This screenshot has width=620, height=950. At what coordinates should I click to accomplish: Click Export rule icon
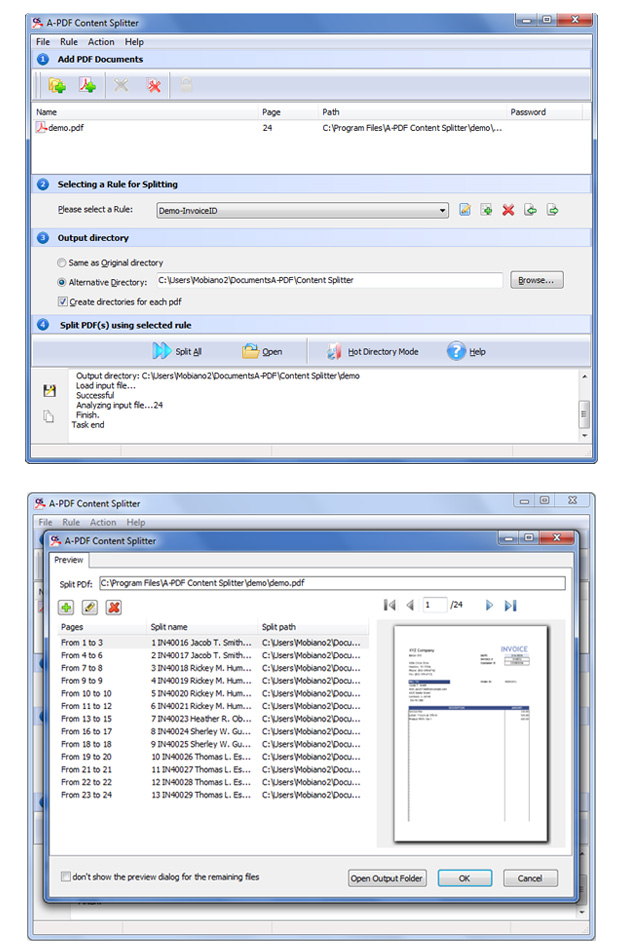coord(552,210)
